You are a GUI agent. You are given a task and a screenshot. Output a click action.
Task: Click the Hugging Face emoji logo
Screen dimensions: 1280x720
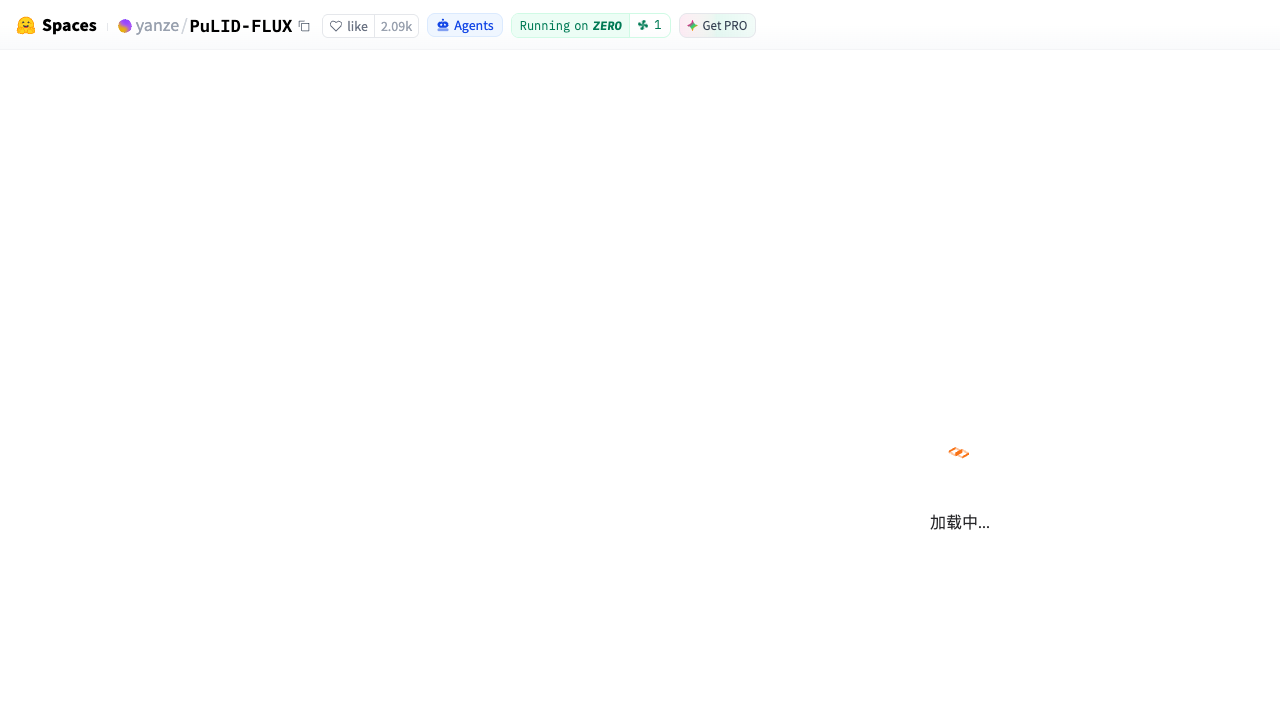click(26, 26)
